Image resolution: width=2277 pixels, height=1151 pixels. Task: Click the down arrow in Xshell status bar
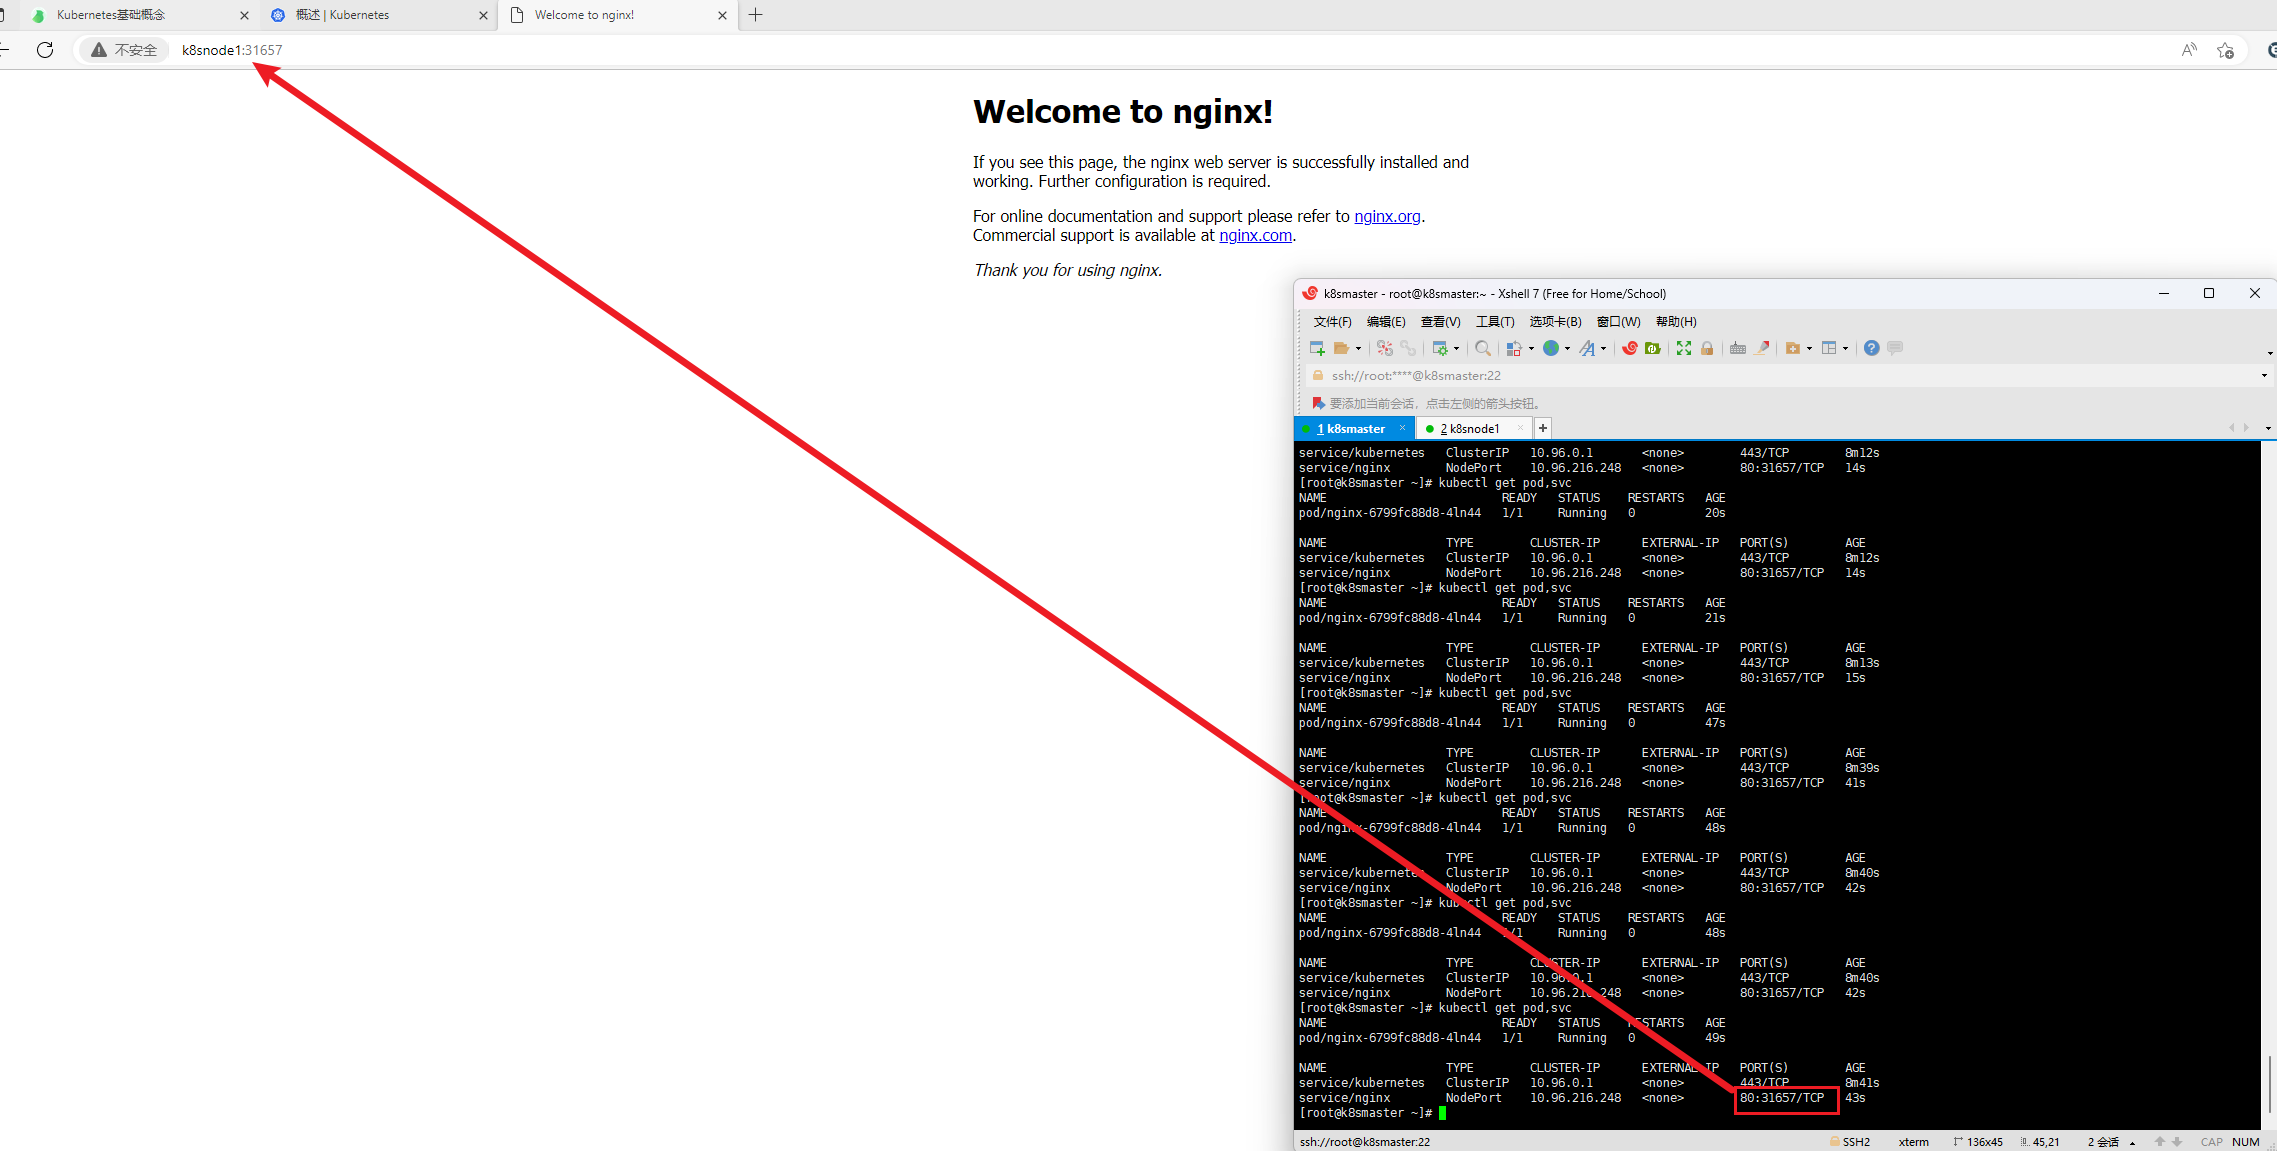click(x=2177, y=1142)
